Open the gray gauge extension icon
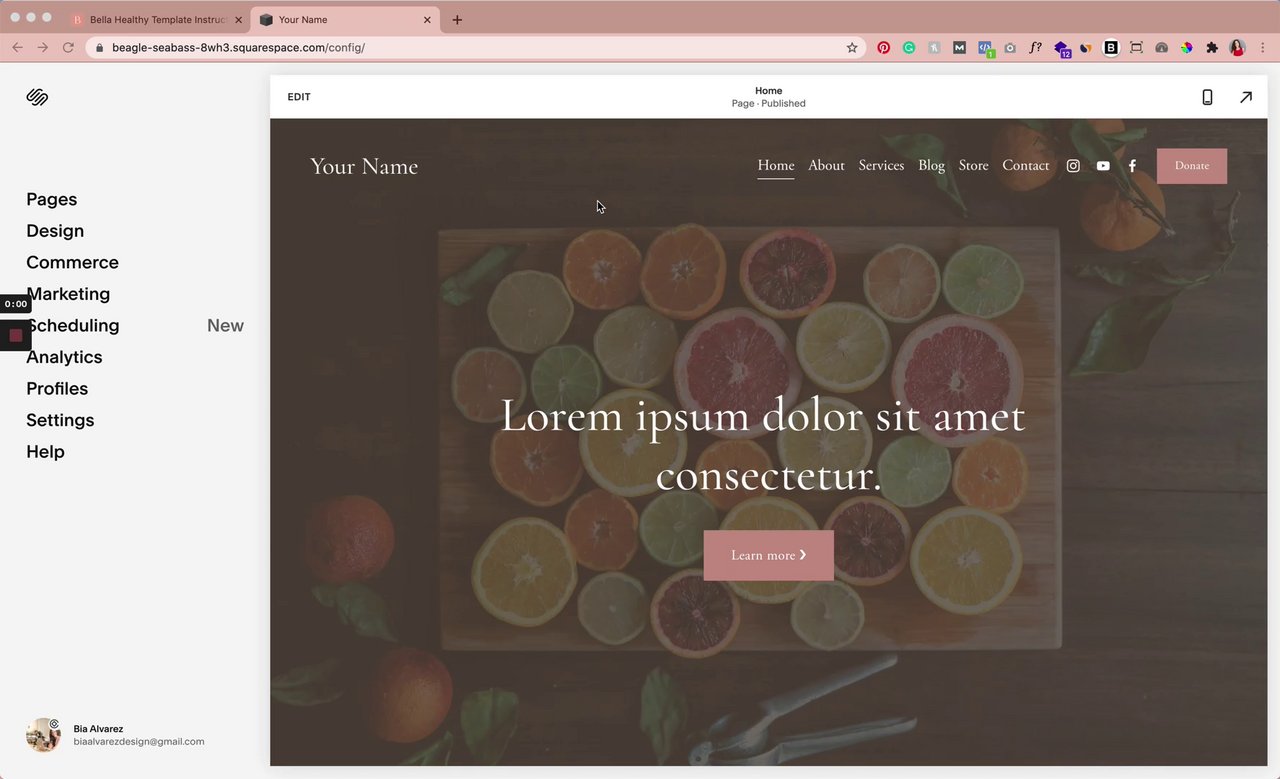The image size is (1280, 779). point(1161,47)
